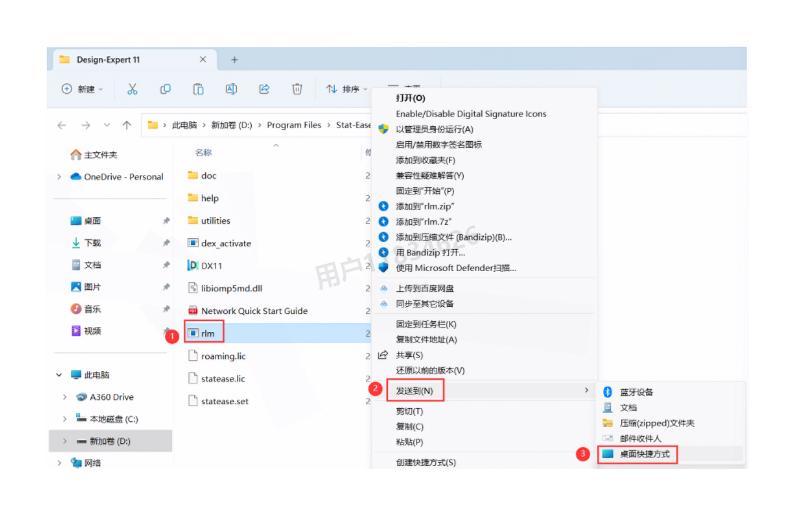Click the Delete trash icon in toolbar
794x510 pixels.
pyautogui.click(x=297, y=89)
